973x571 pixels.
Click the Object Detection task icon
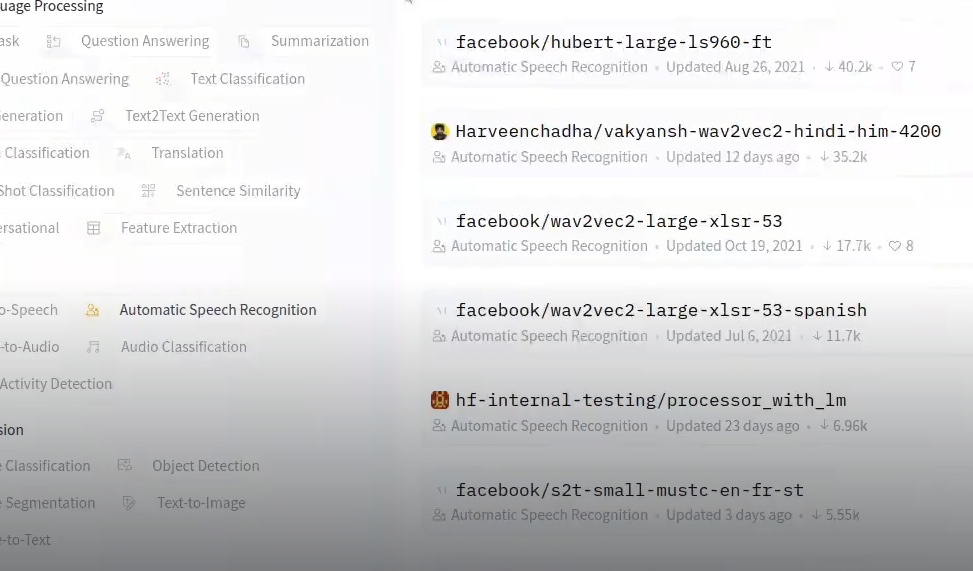[x=125, y=465]
